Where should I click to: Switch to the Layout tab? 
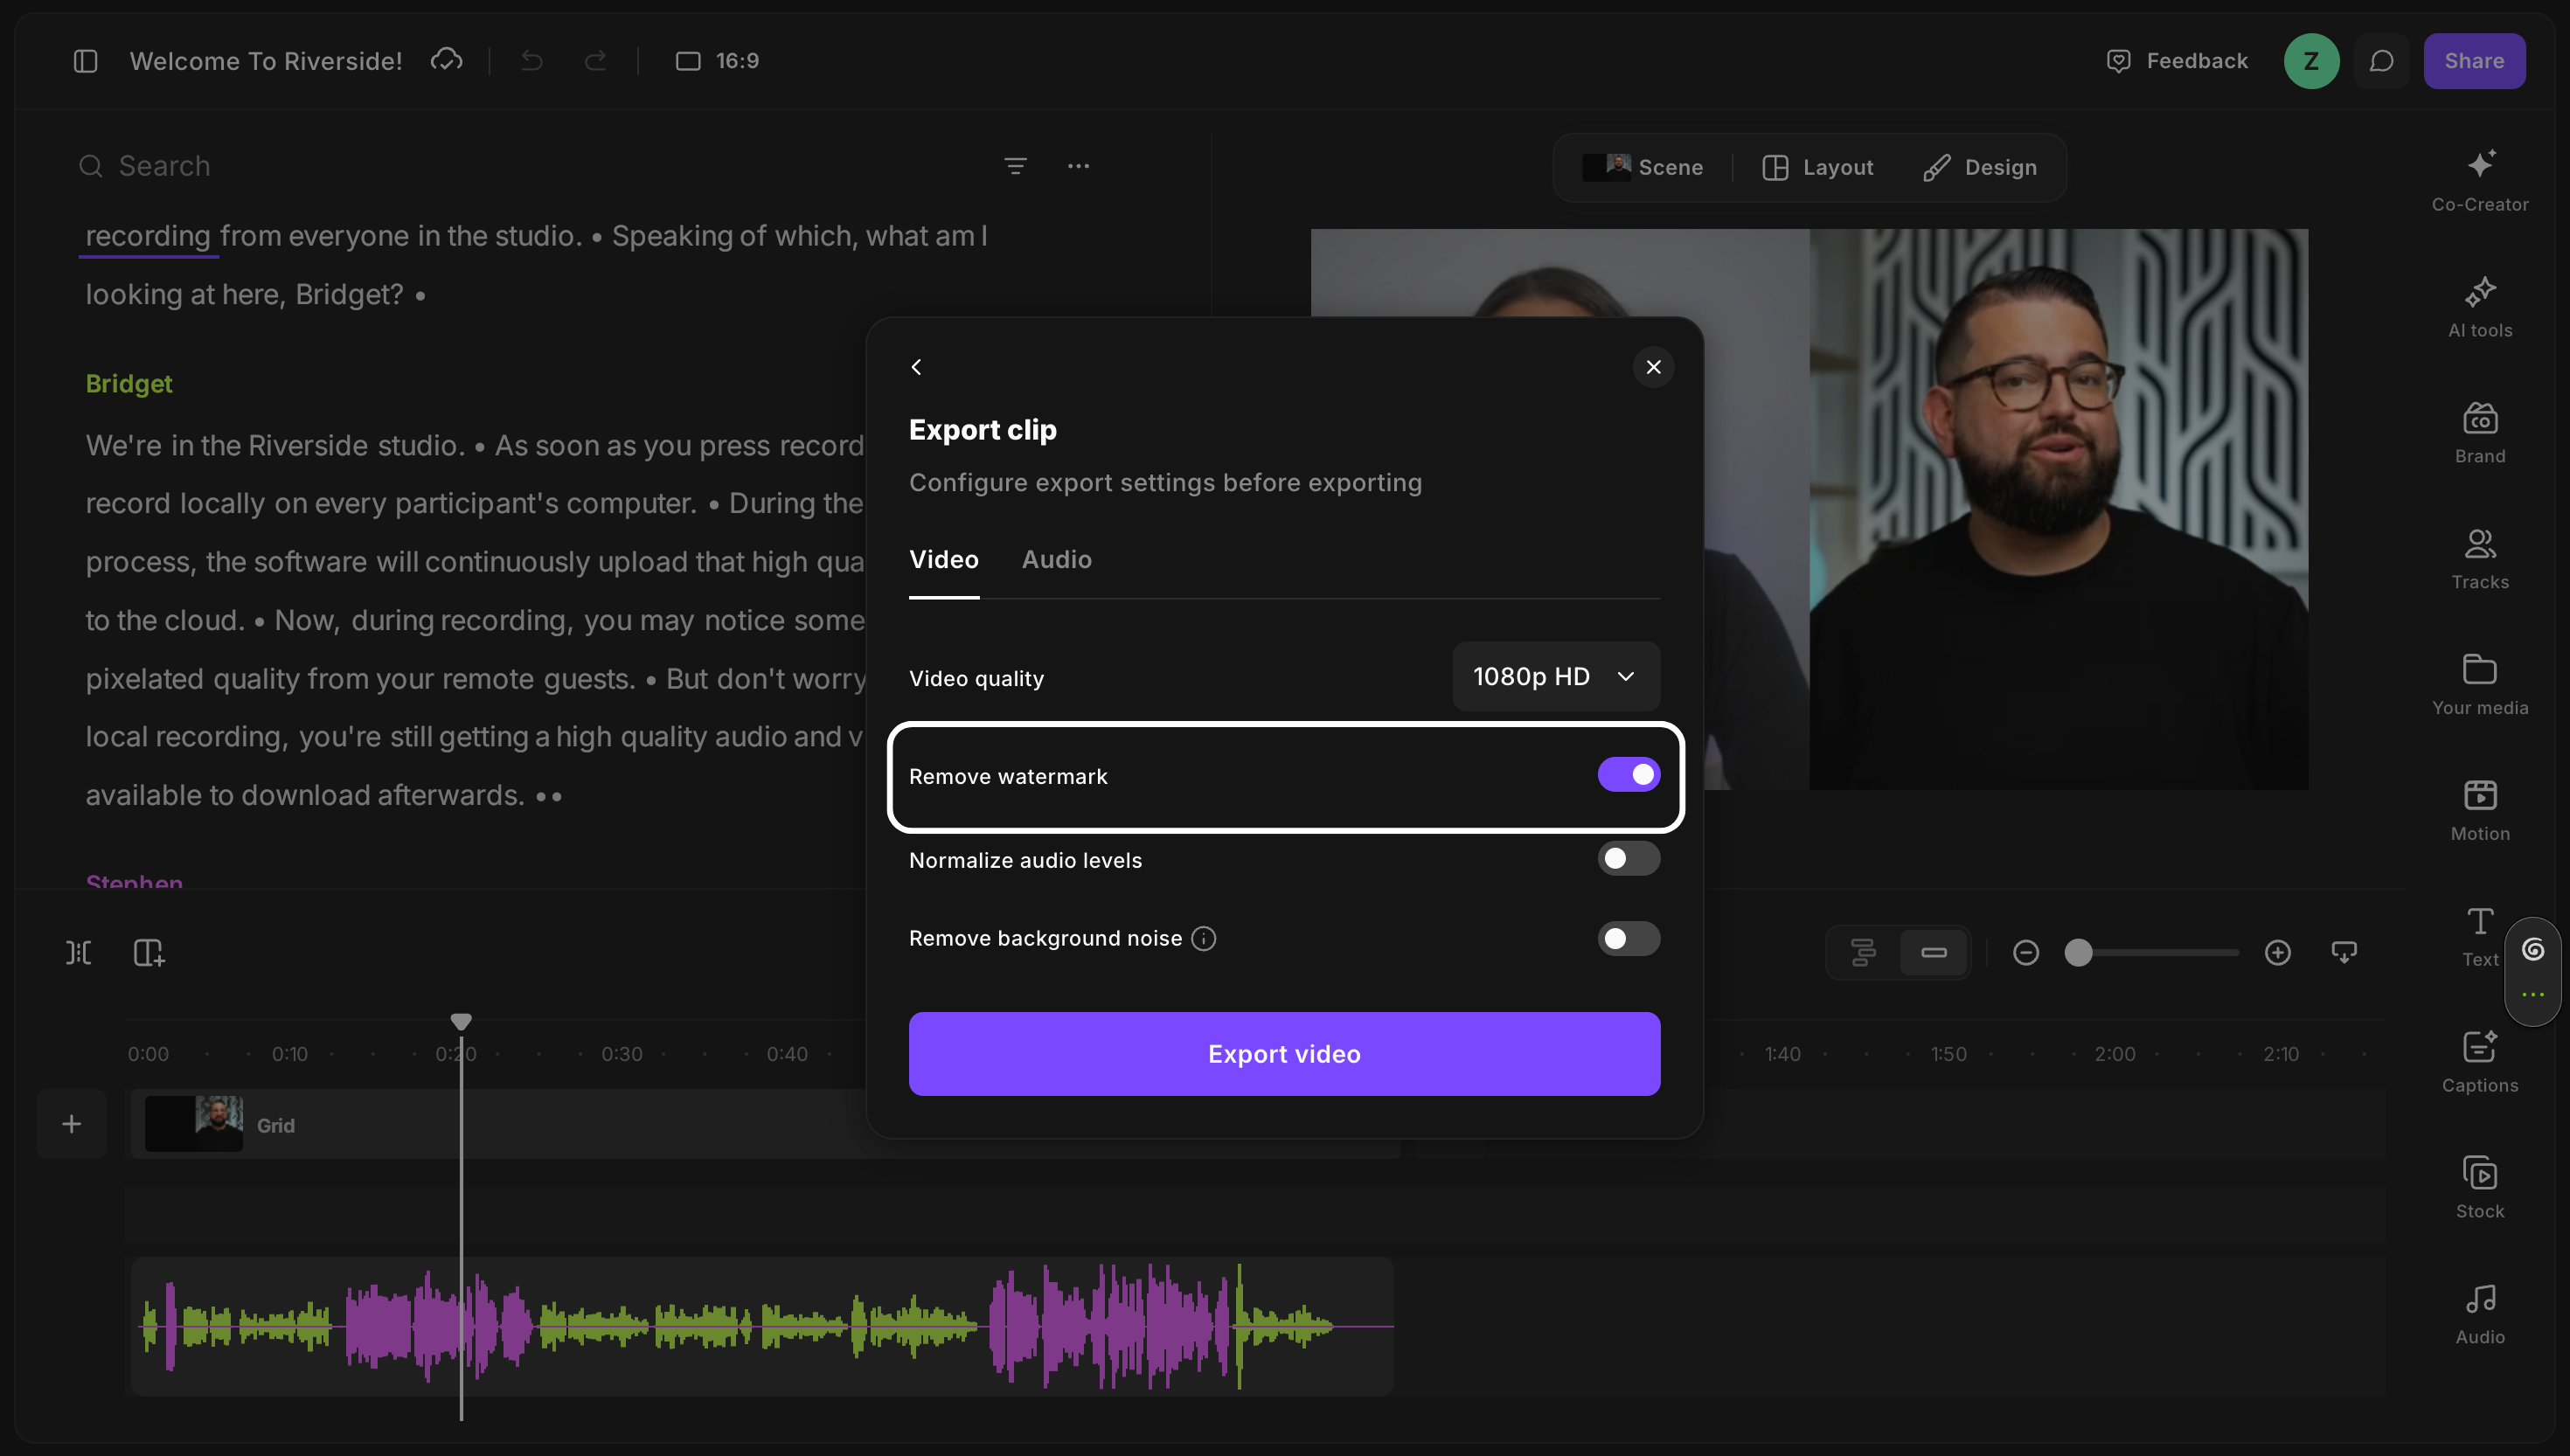pyautogui.click(x=1818, y=167)
